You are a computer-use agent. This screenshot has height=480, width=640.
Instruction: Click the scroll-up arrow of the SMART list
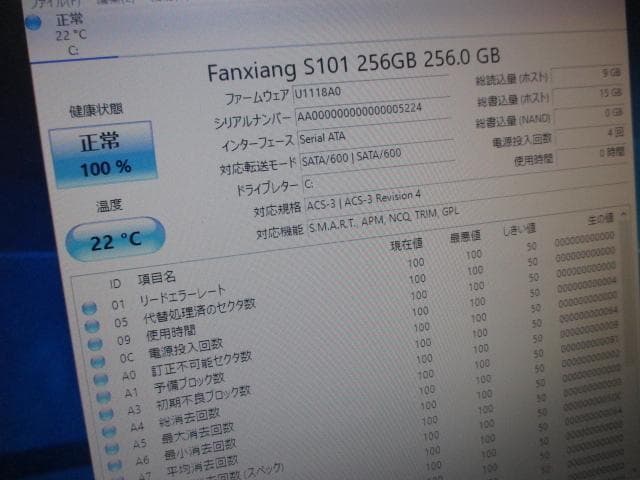(623, 214)
